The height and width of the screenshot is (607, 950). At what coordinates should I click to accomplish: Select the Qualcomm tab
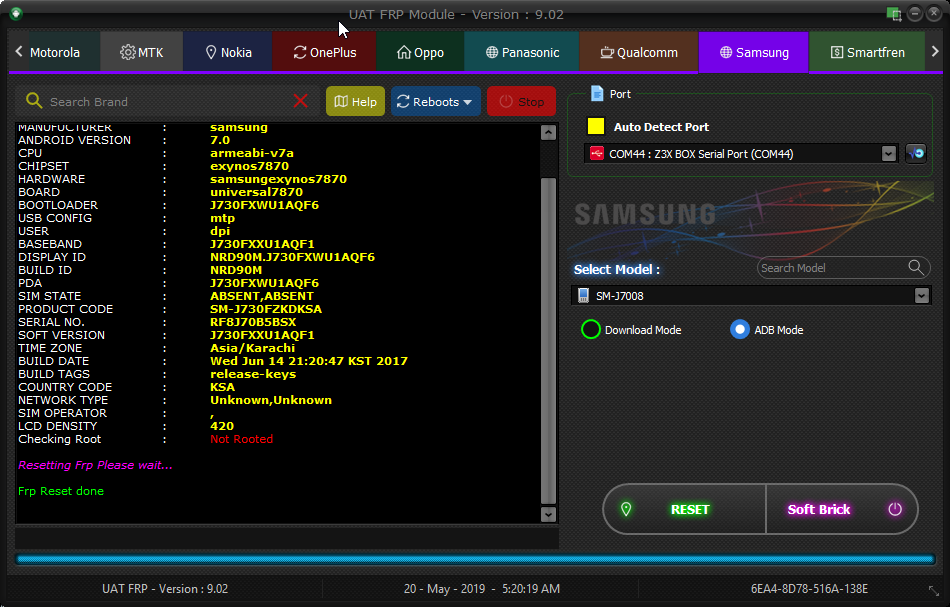(639, 53)
